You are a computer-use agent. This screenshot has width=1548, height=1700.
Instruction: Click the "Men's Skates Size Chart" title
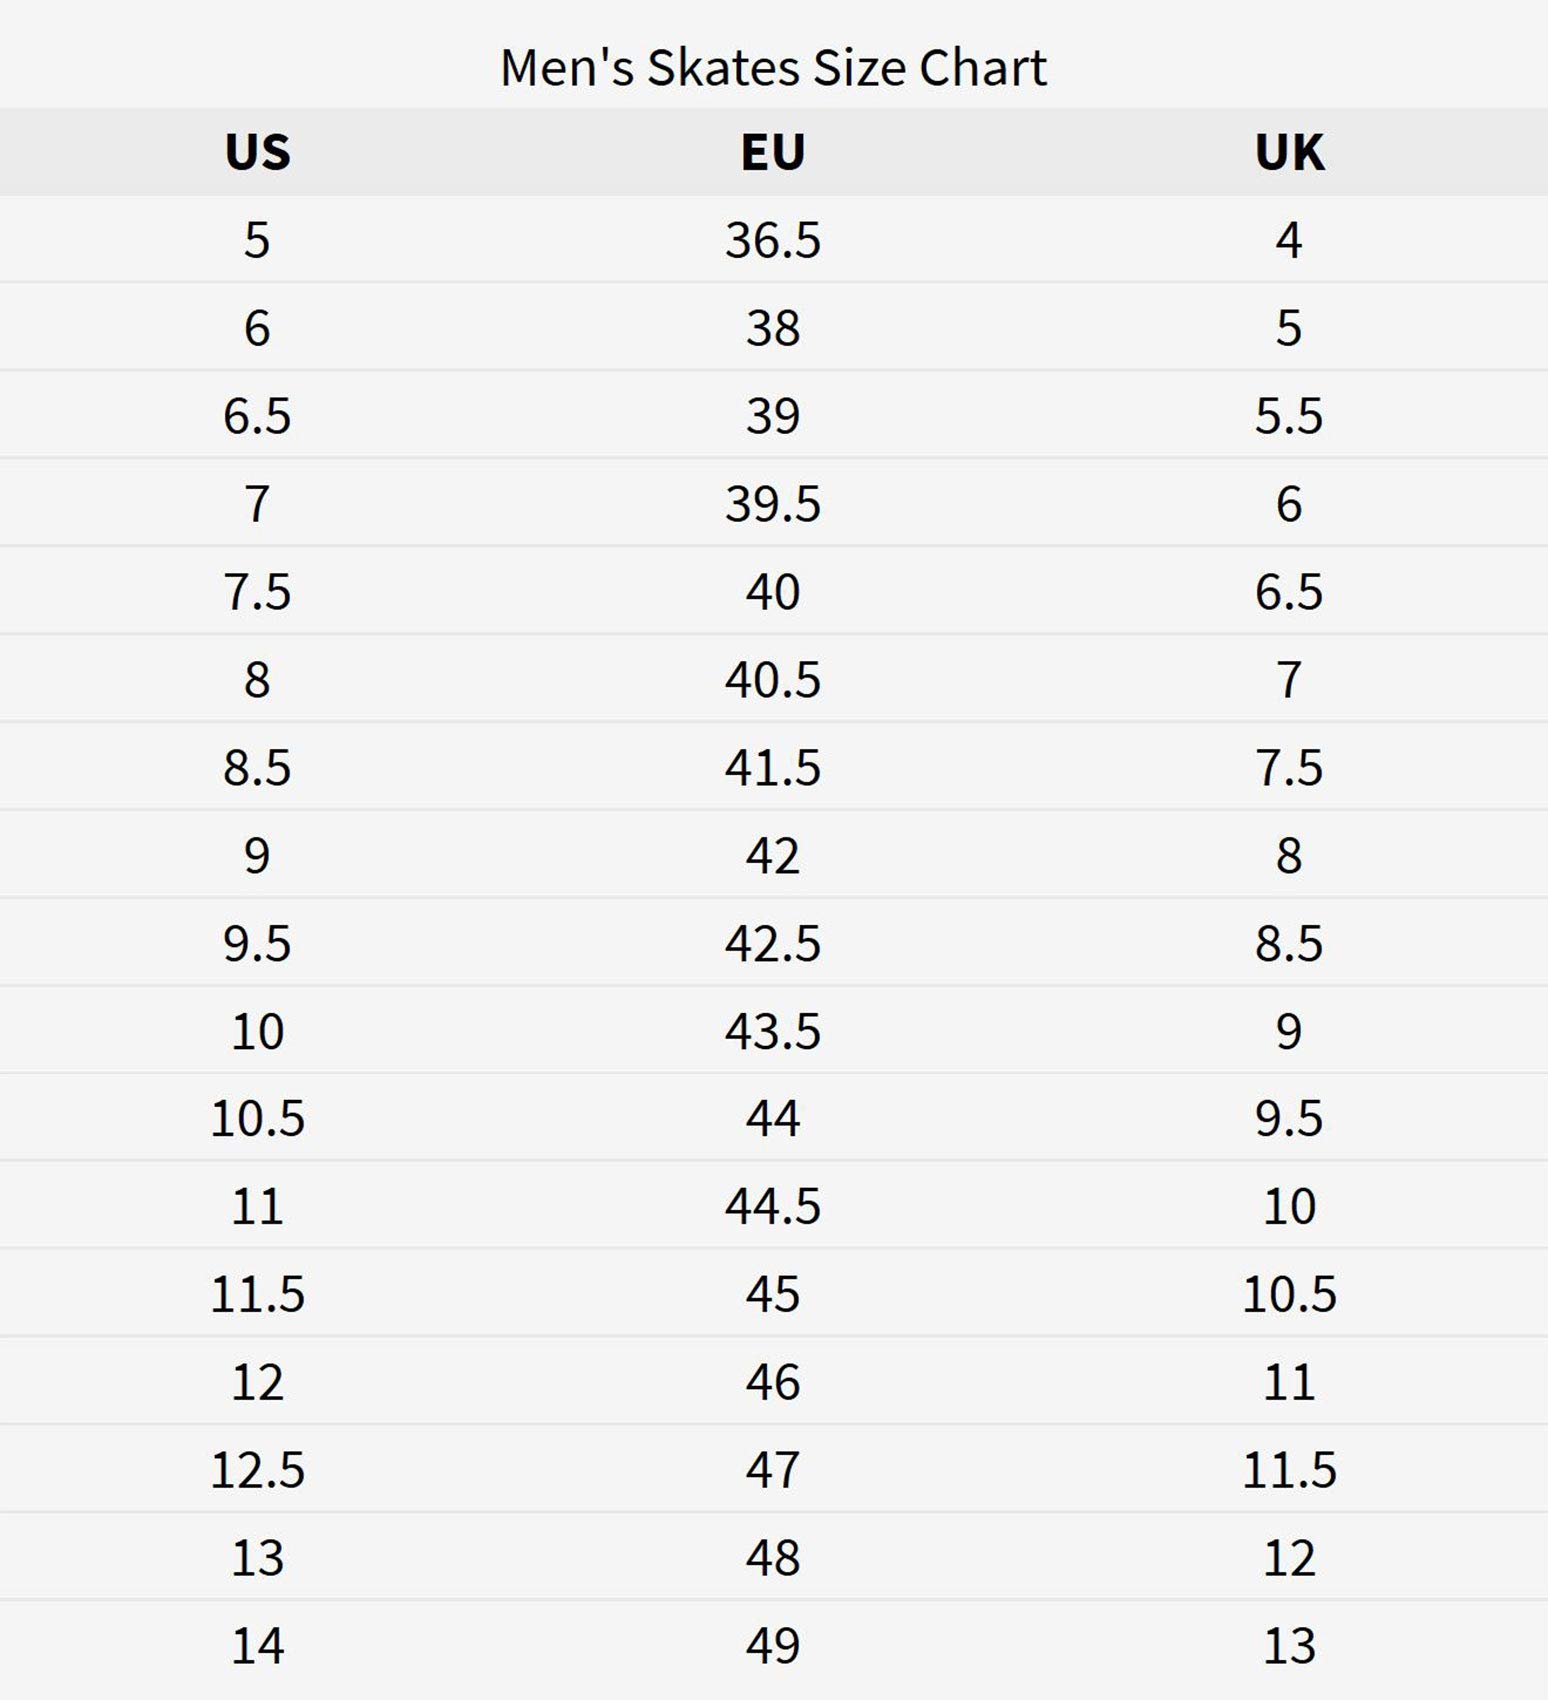point(773,68)
